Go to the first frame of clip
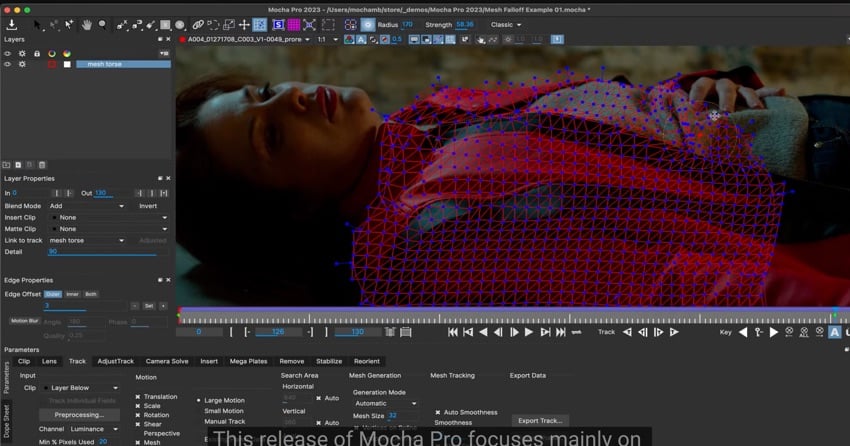850x446 pixels. (x=453, y=332)
